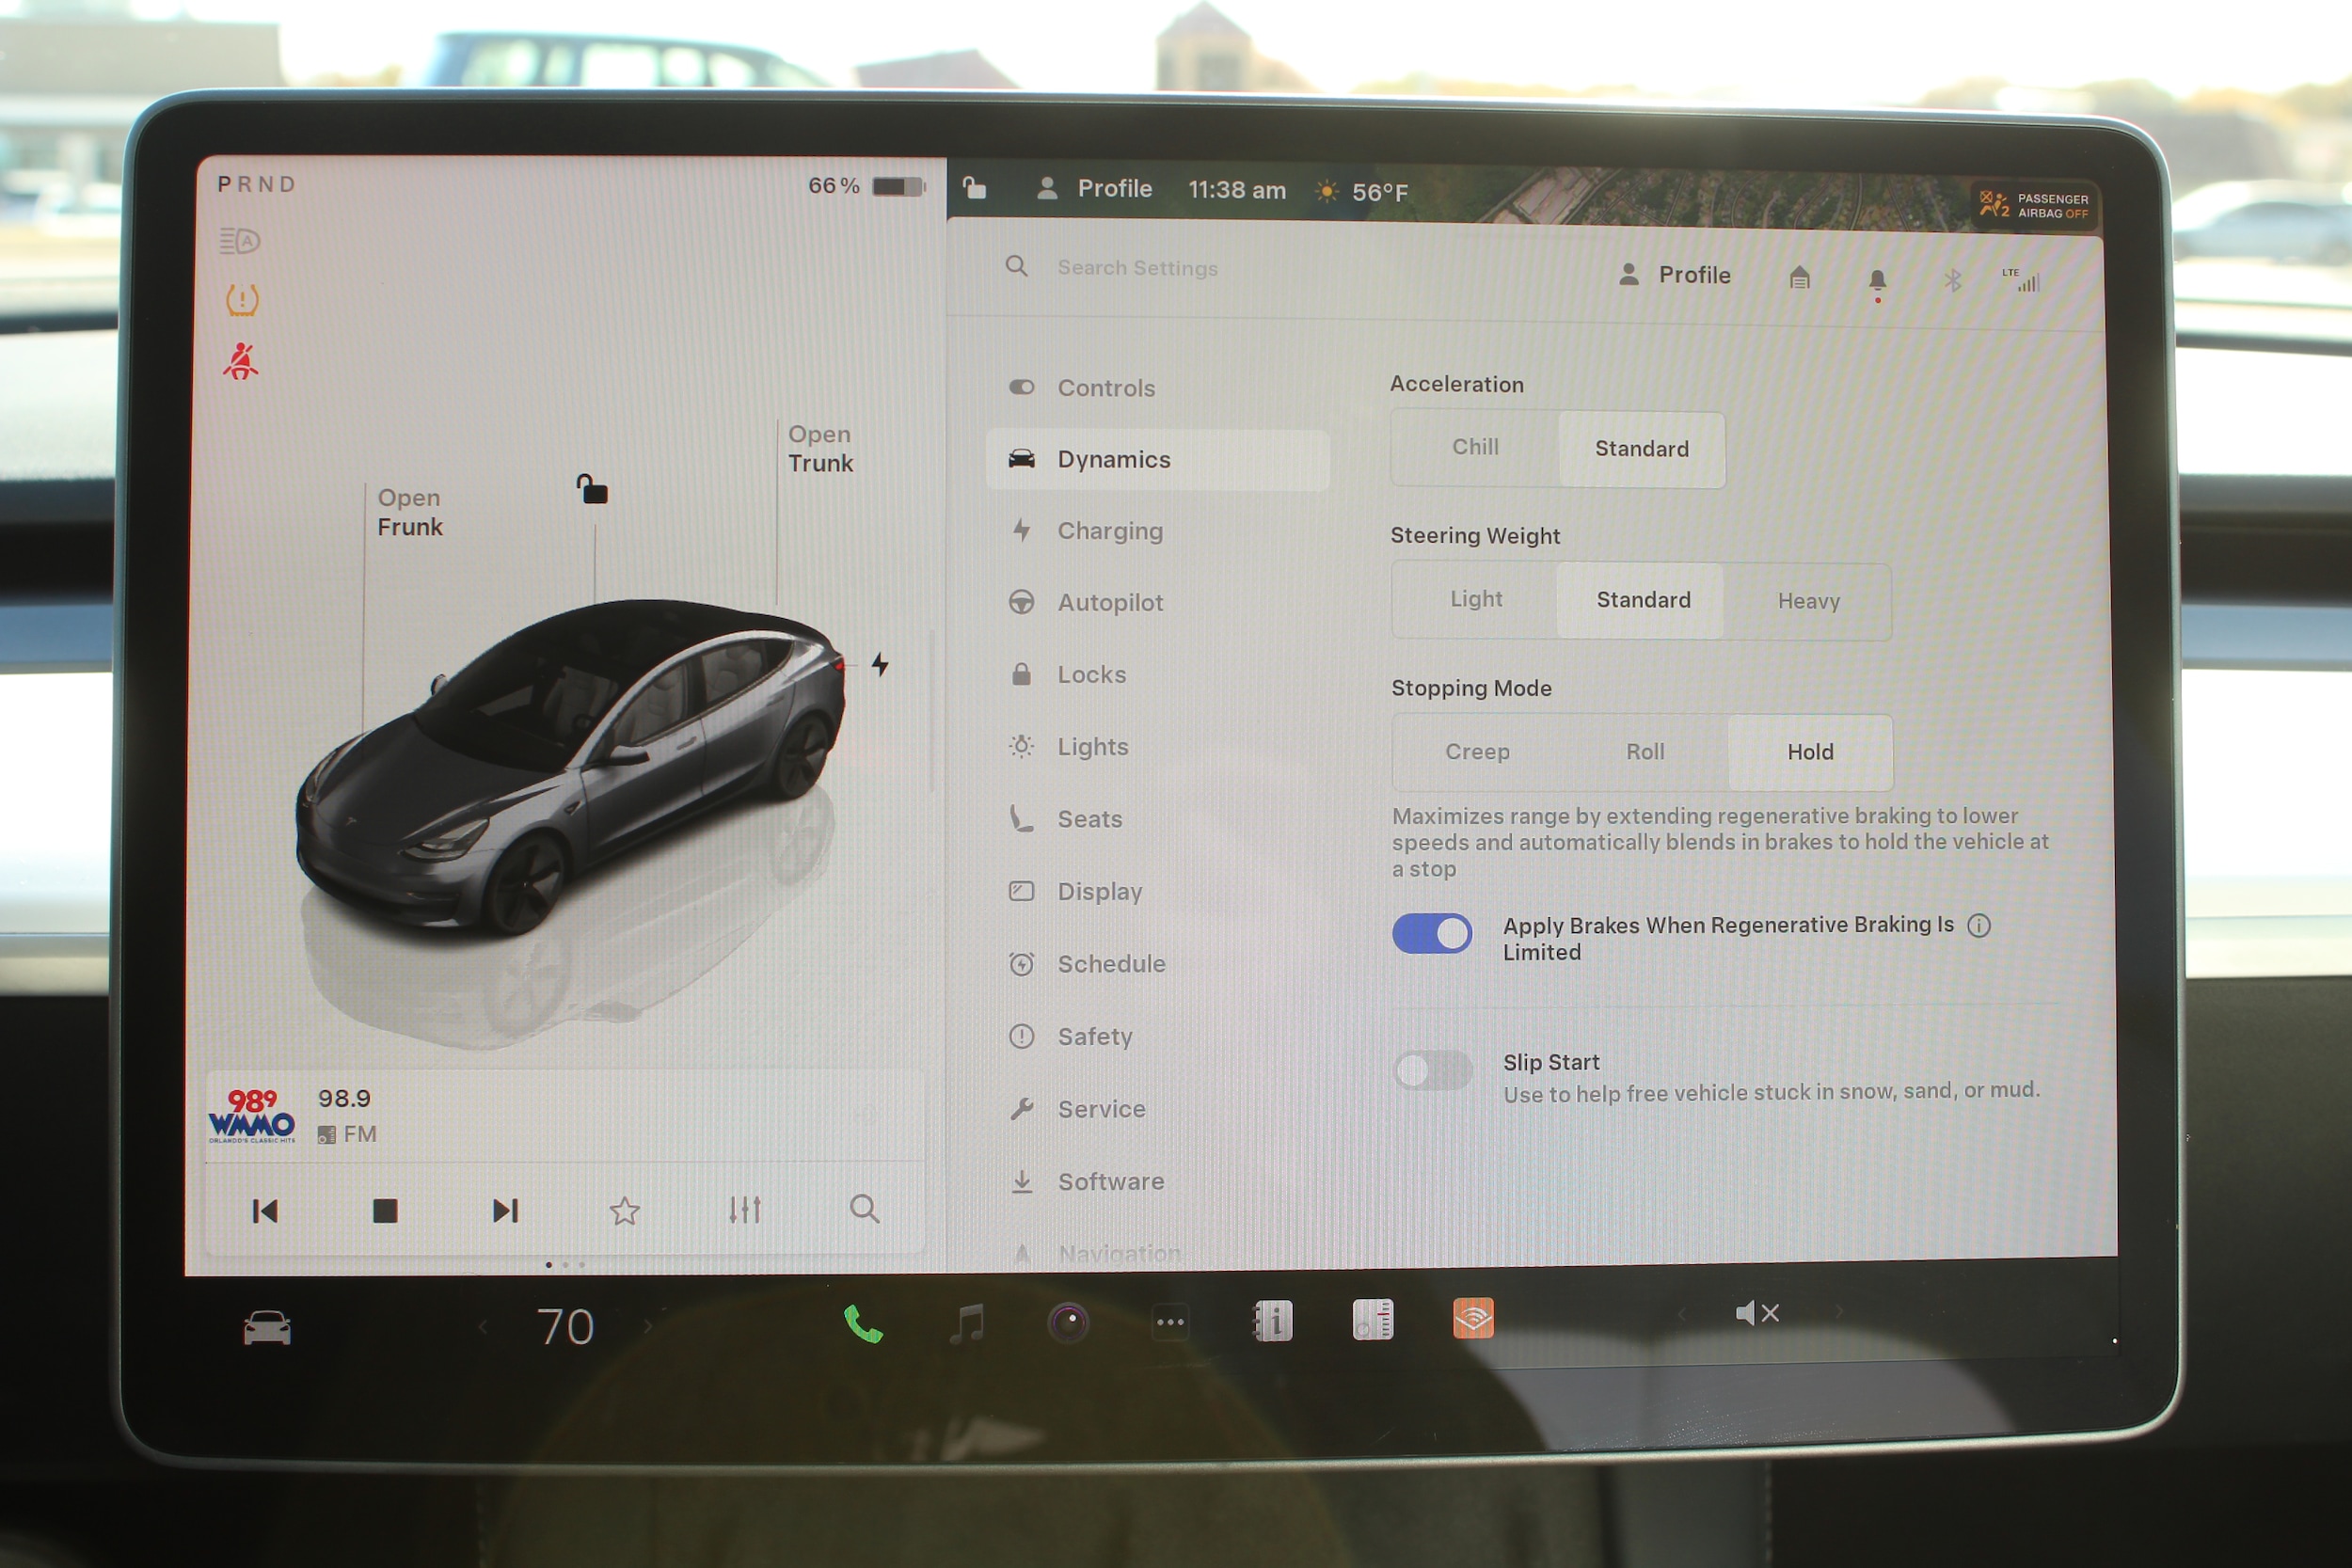Click the Search Settings field

1137,268
